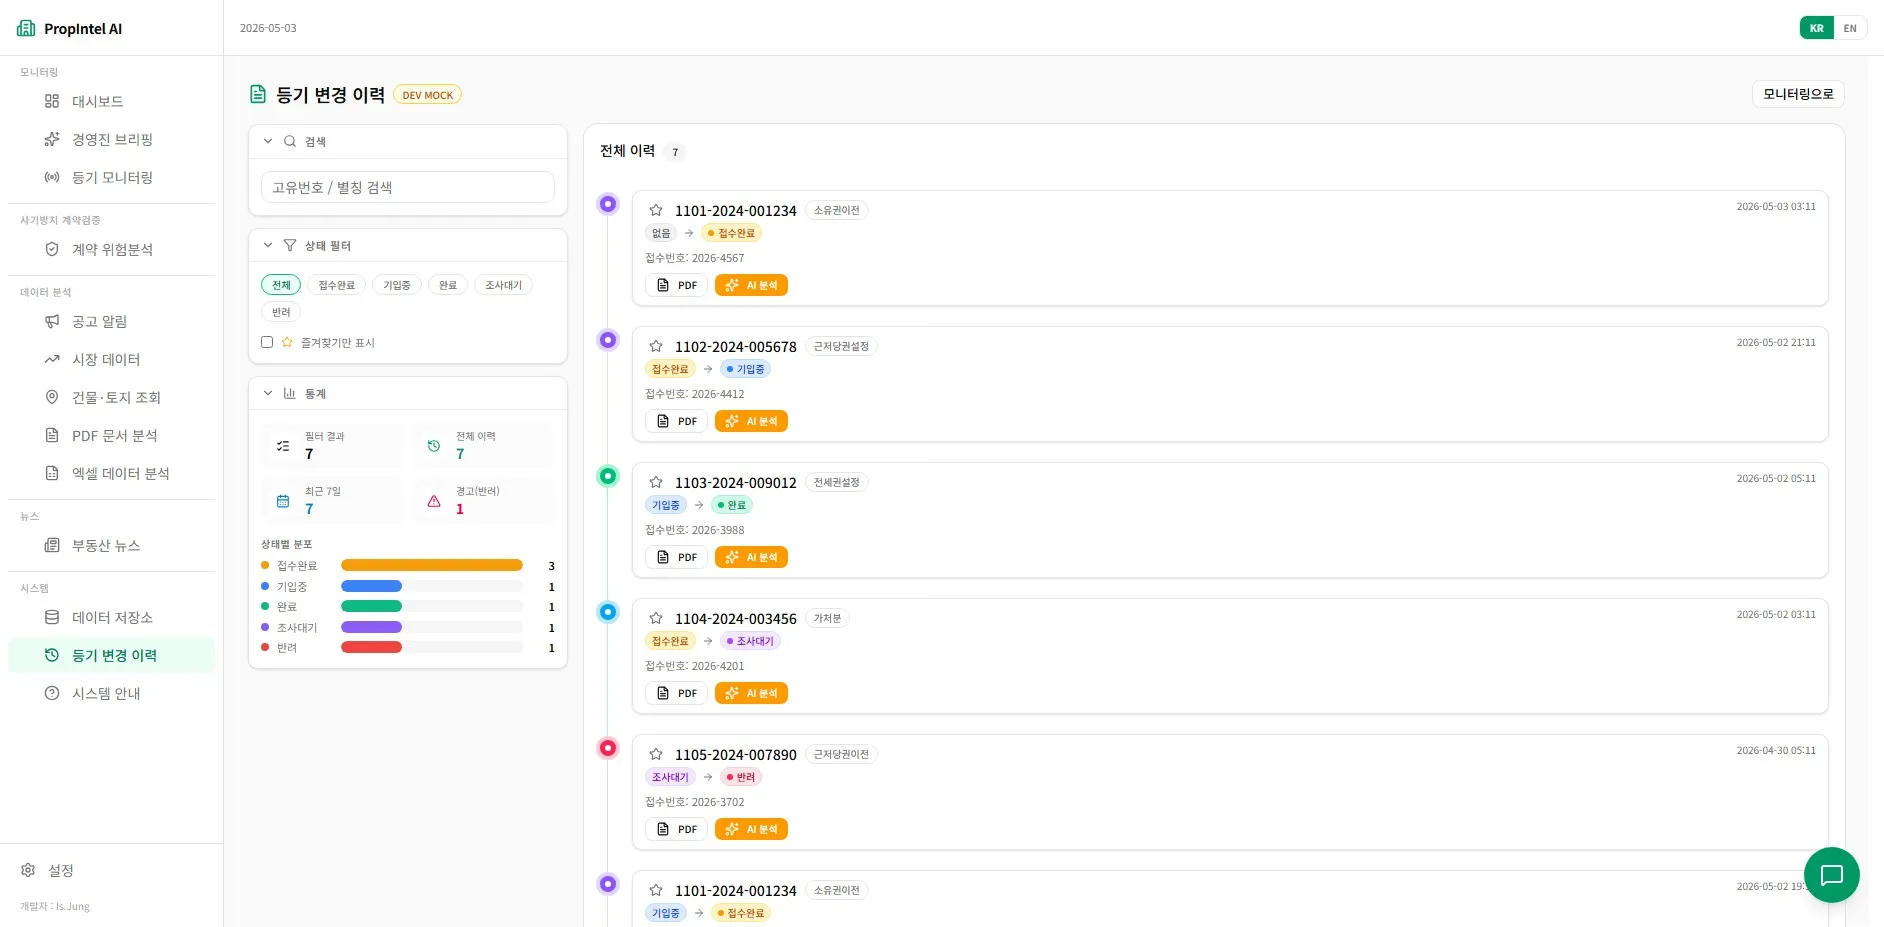This screenshot has height=927, width=1884.
Task: Open 경영진 브리핑 in the sidebar
Action: coord(111,139)
